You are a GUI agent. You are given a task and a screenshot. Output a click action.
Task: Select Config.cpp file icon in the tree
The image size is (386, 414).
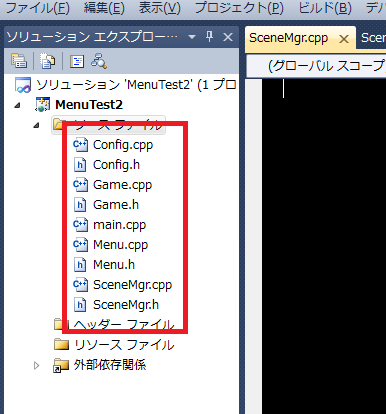[80, 145]
